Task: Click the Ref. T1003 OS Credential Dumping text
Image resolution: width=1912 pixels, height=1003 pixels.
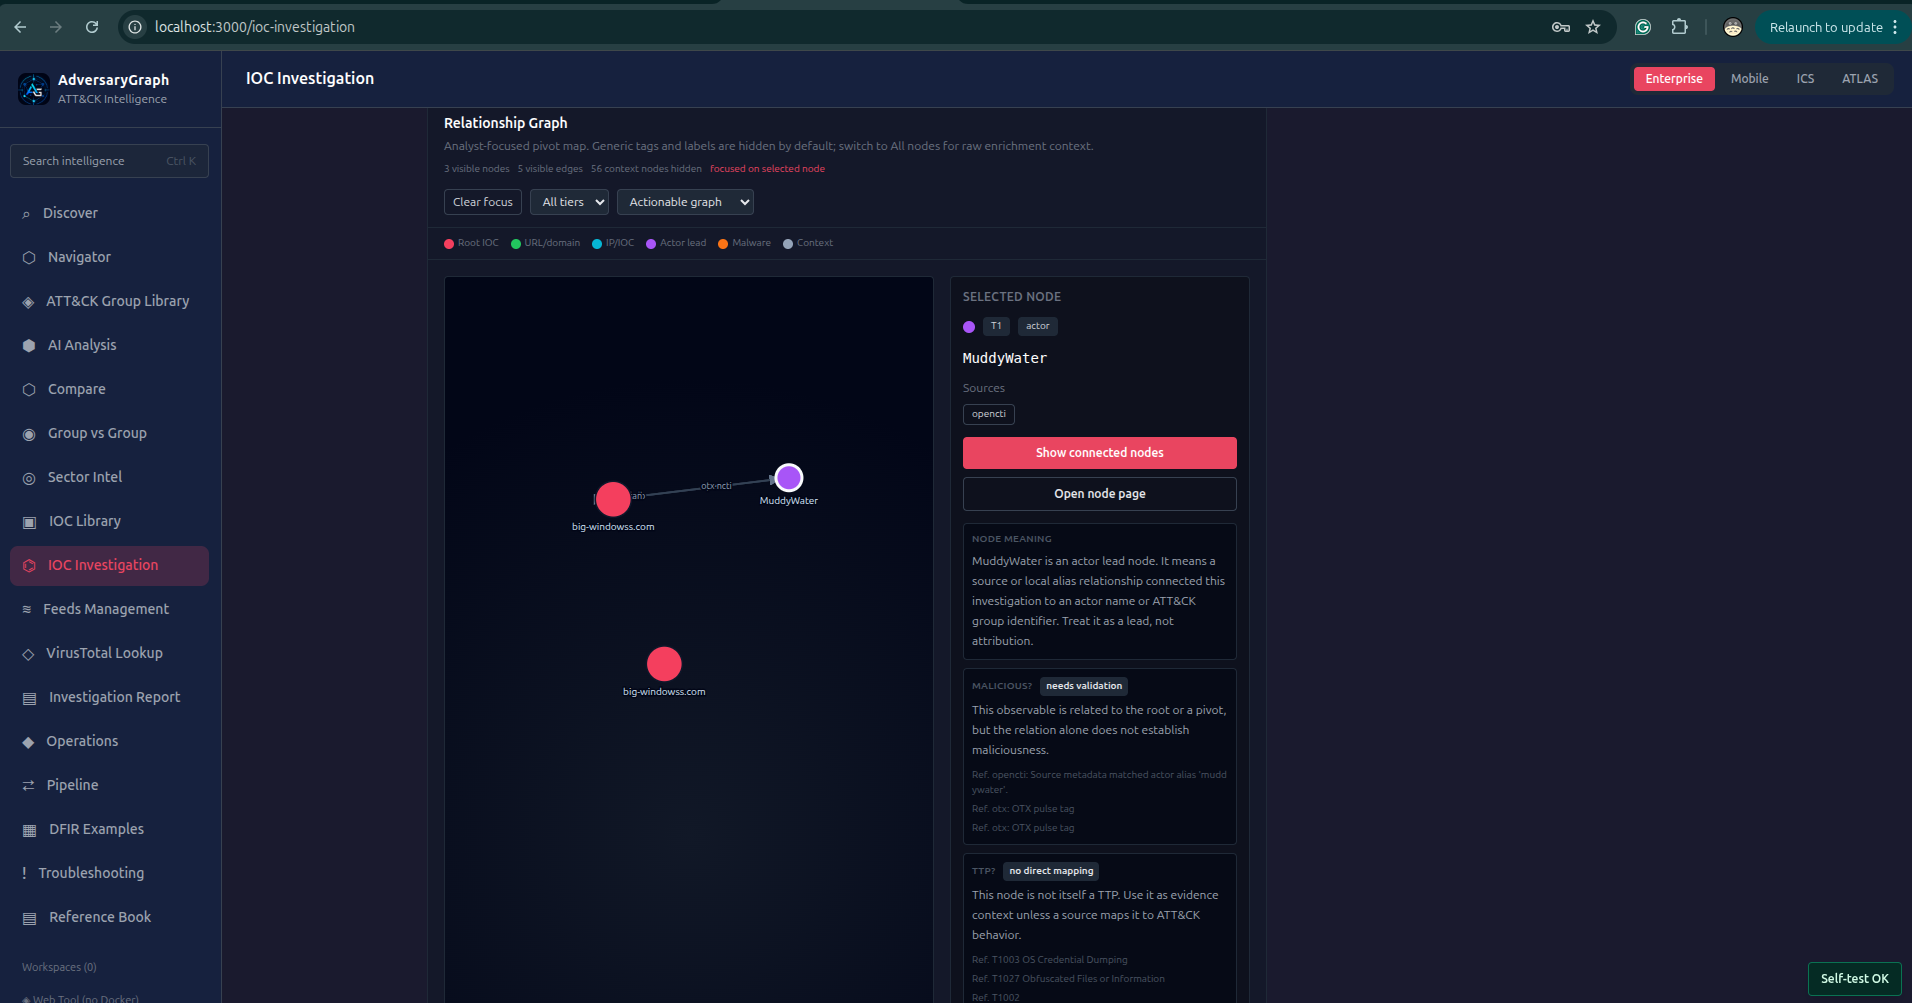Action: [x=1049, y=960]
